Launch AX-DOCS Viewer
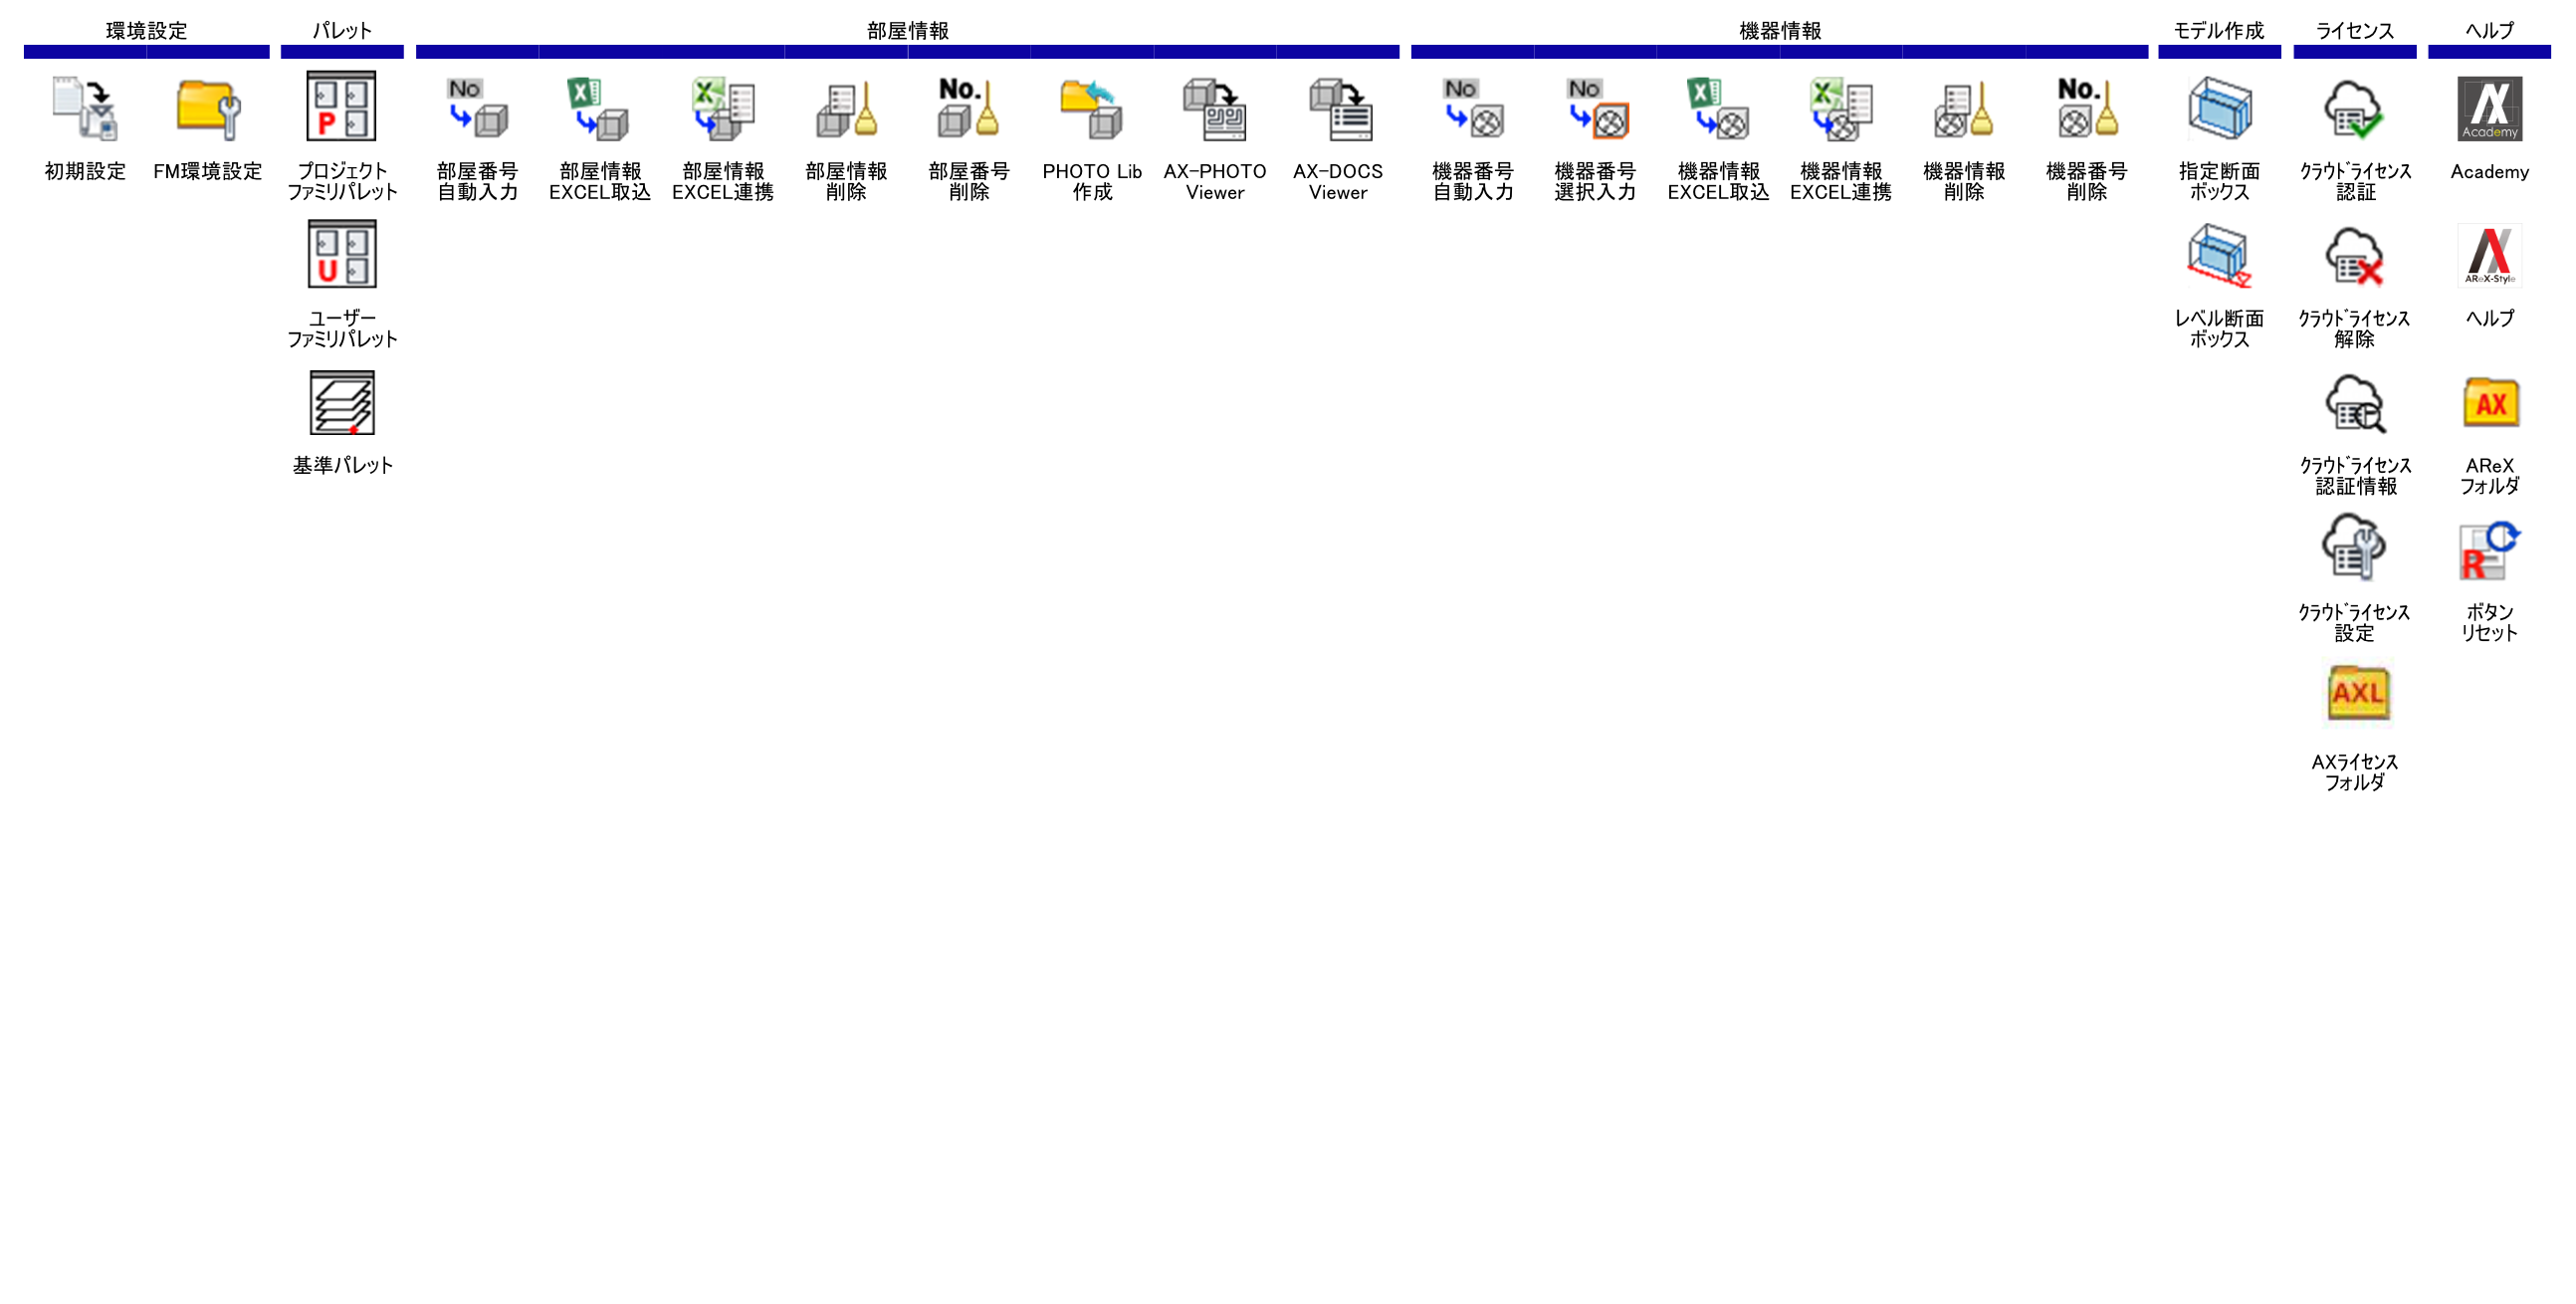Screen dimensions: 2576x1304 coord(1338,109)
